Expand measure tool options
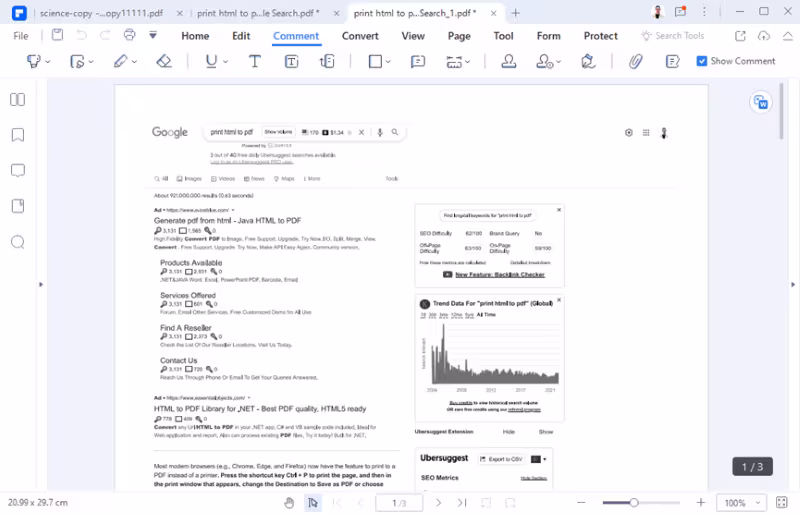This screenshot has width=800, height=514. click(468, 62)
